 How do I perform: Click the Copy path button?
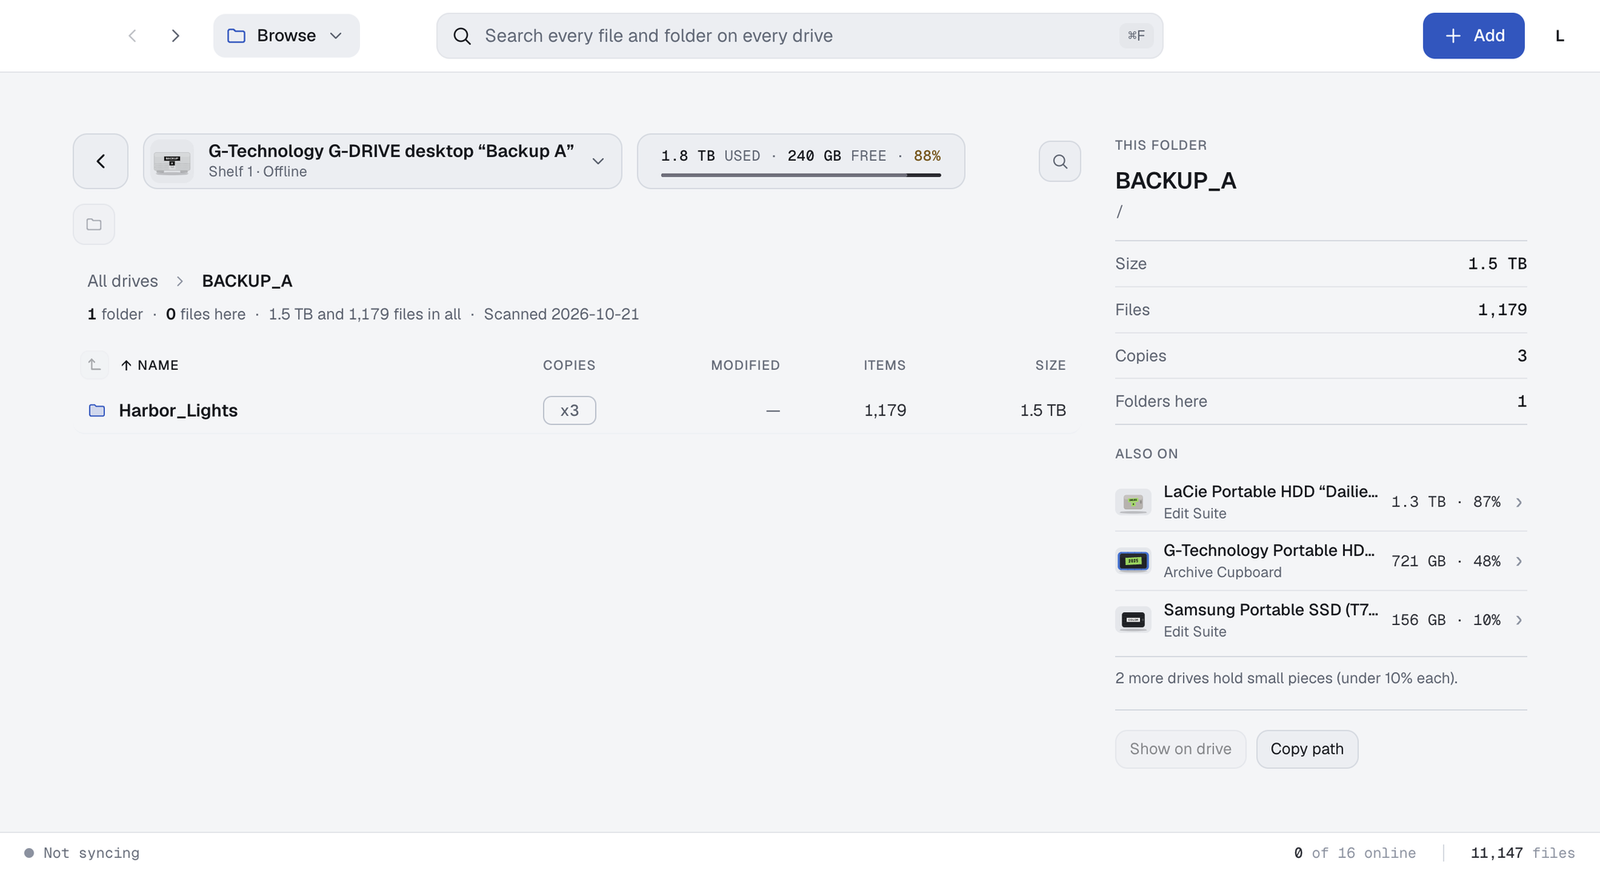click(1307, 749)
